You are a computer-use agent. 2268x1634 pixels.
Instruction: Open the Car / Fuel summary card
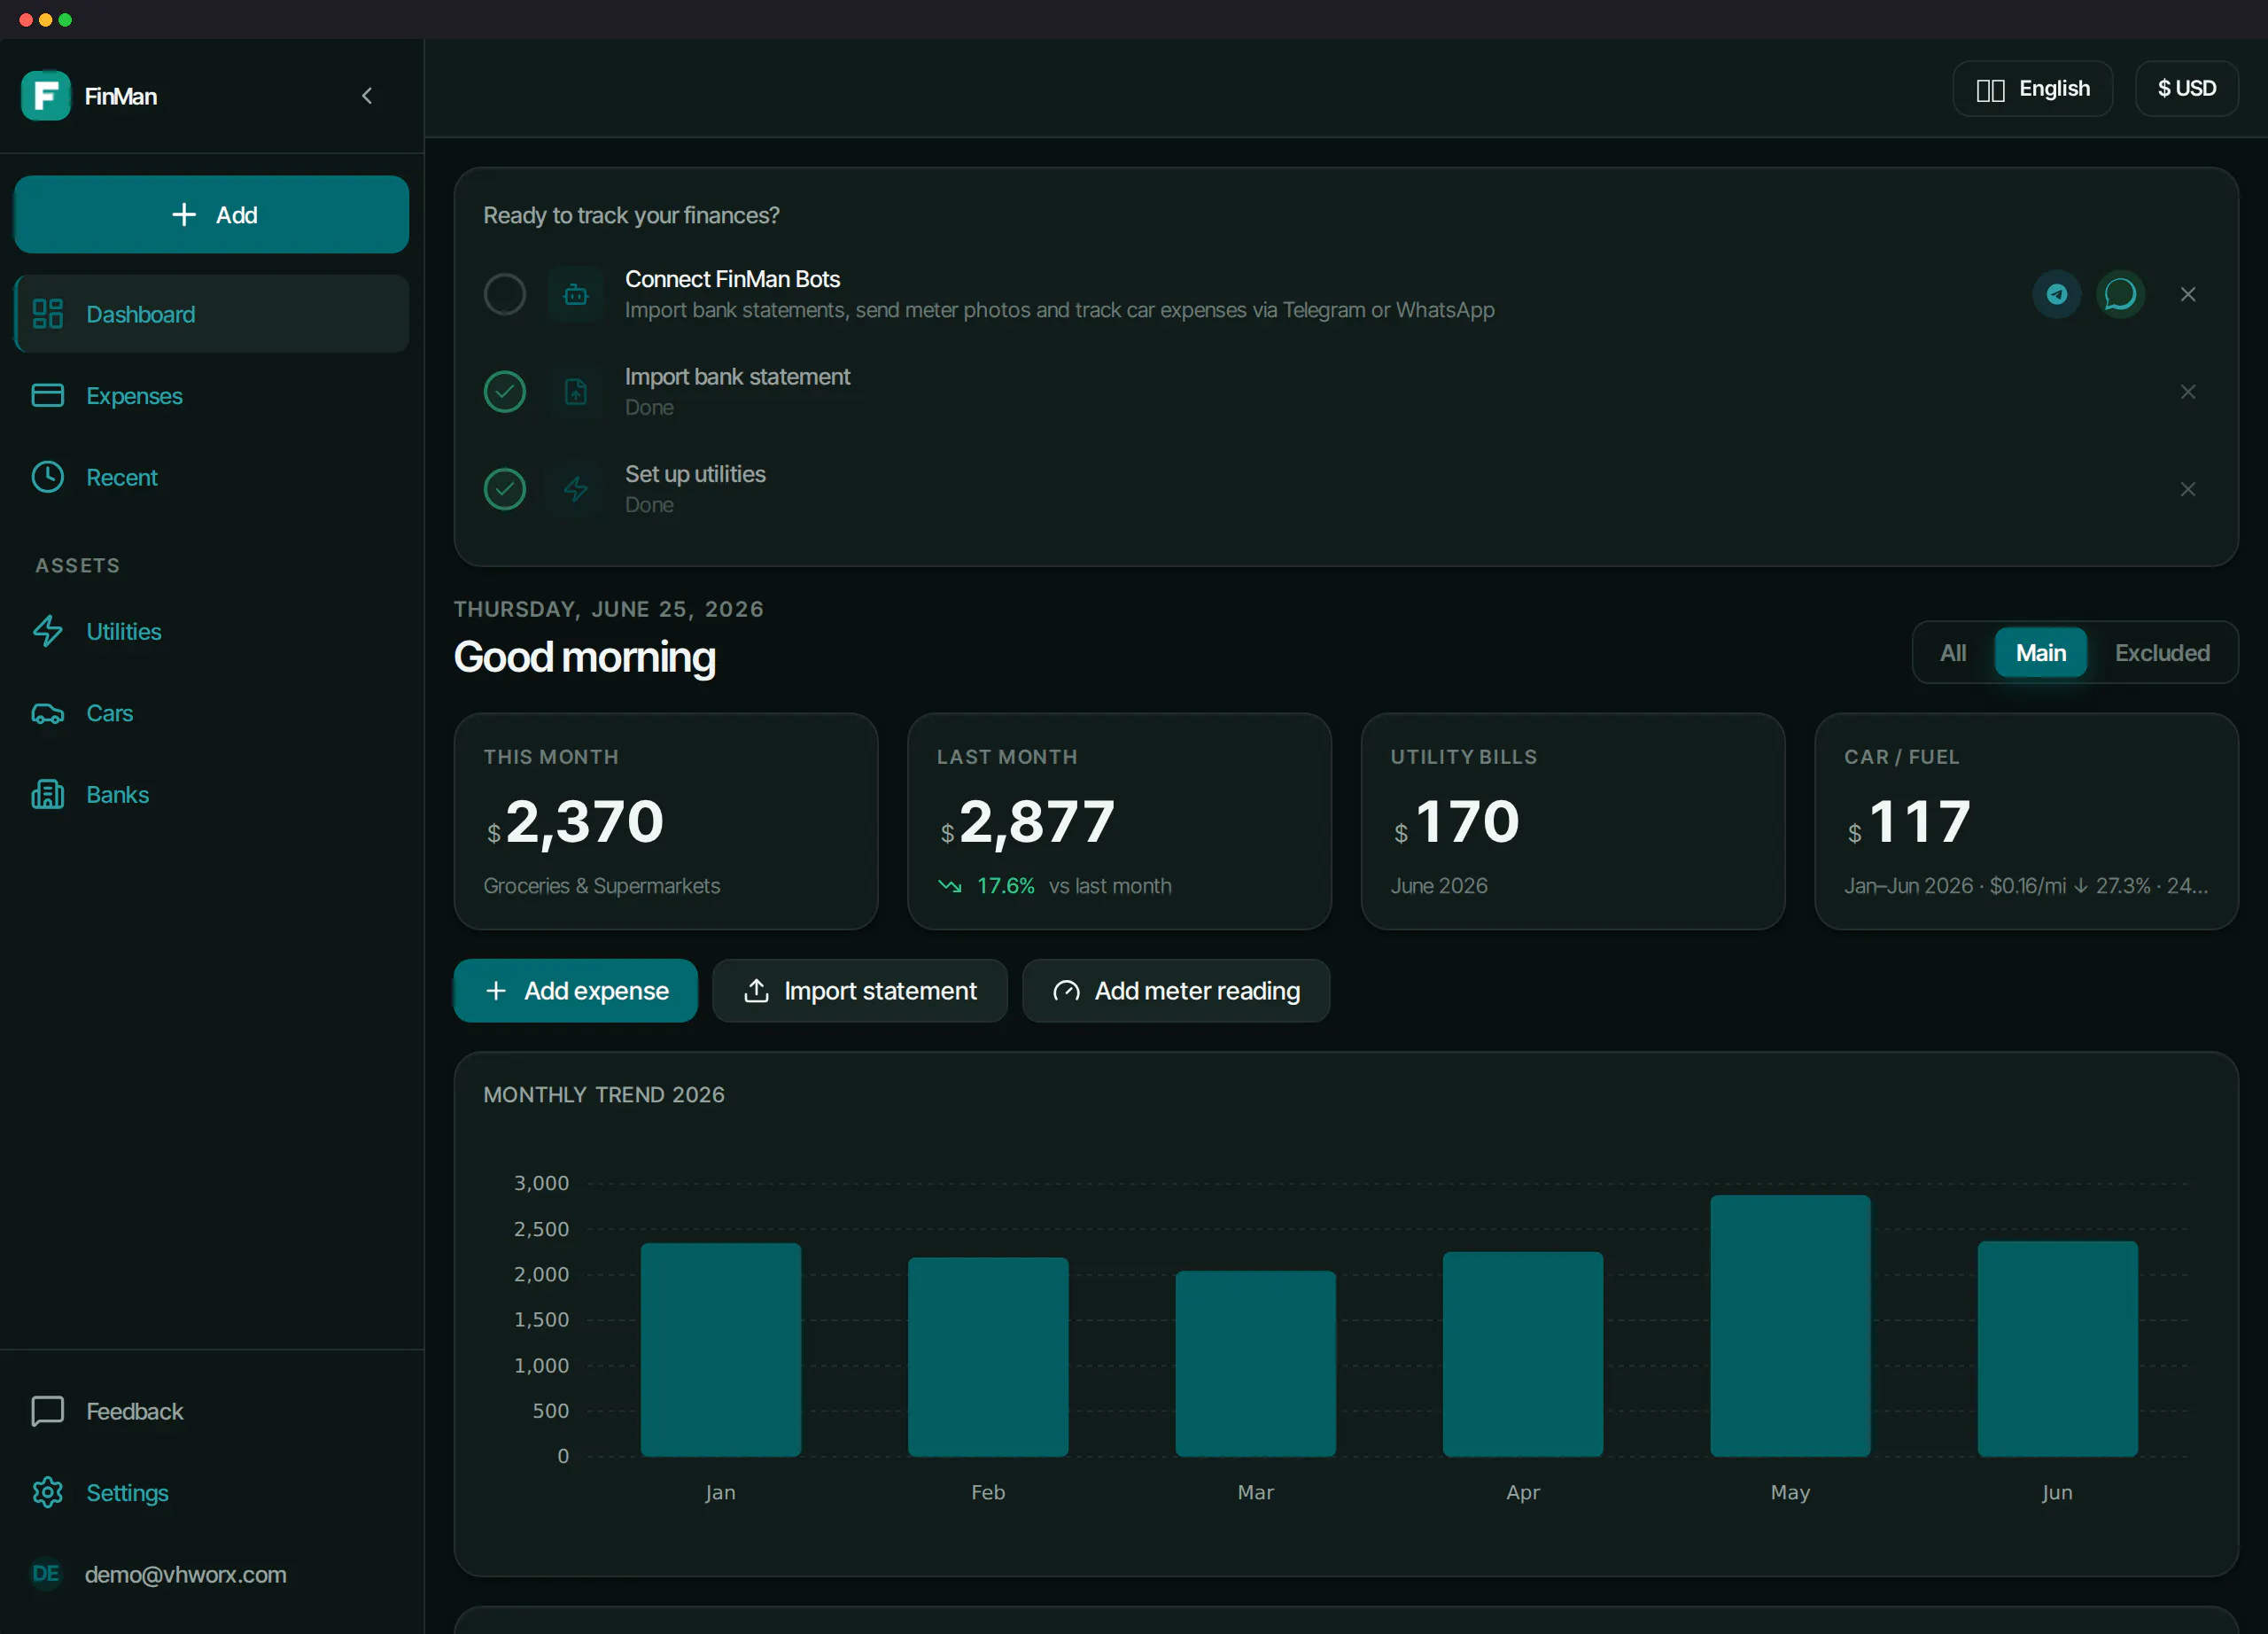pos(2027,822)
